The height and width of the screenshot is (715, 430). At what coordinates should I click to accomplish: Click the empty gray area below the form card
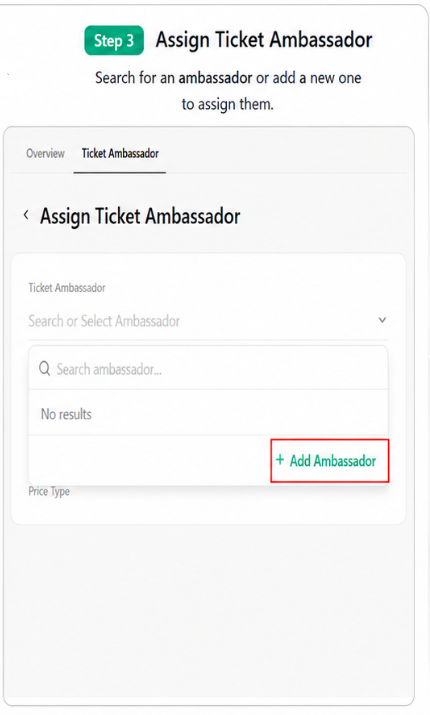pos(208,611)
